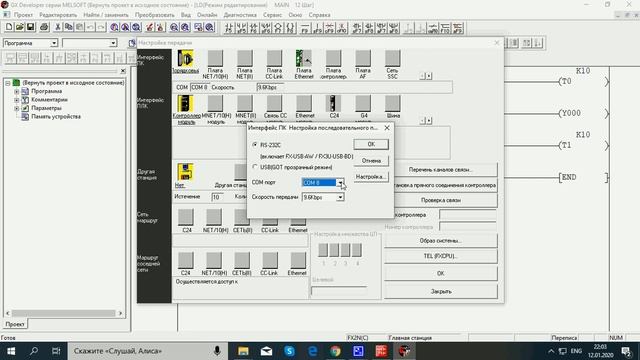Select the Плата NET/10(H) board icon
Screen dimensions: 640x360
click(215, 58)
